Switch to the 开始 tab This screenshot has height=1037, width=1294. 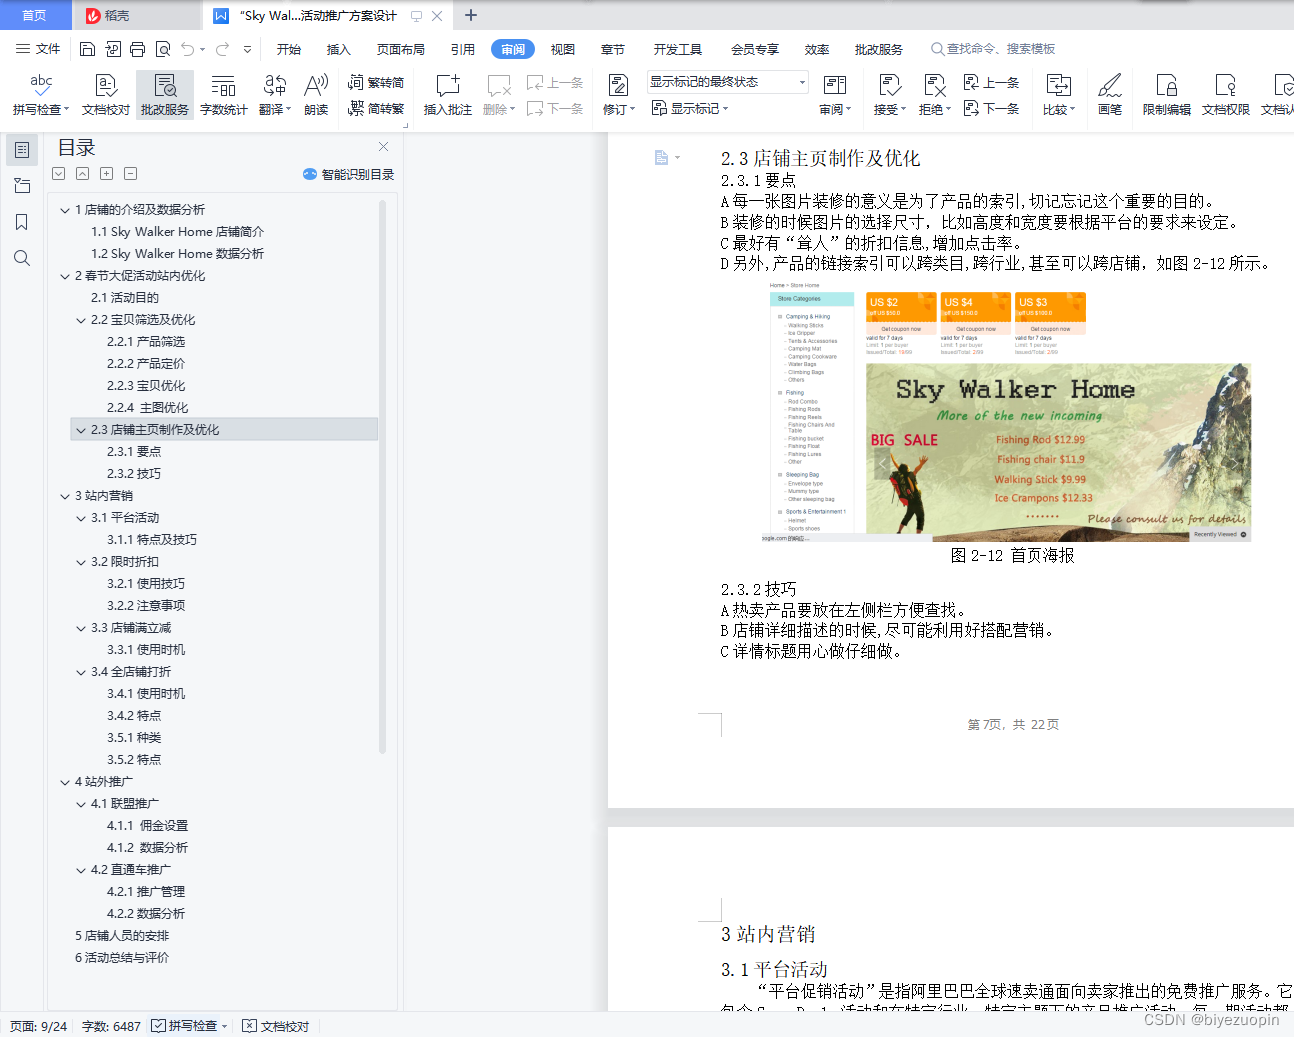click(289, 49)
